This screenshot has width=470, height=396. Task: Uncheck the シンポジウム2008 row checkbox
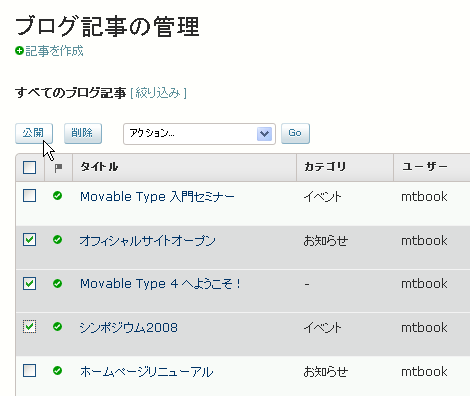tap(30, 327)
